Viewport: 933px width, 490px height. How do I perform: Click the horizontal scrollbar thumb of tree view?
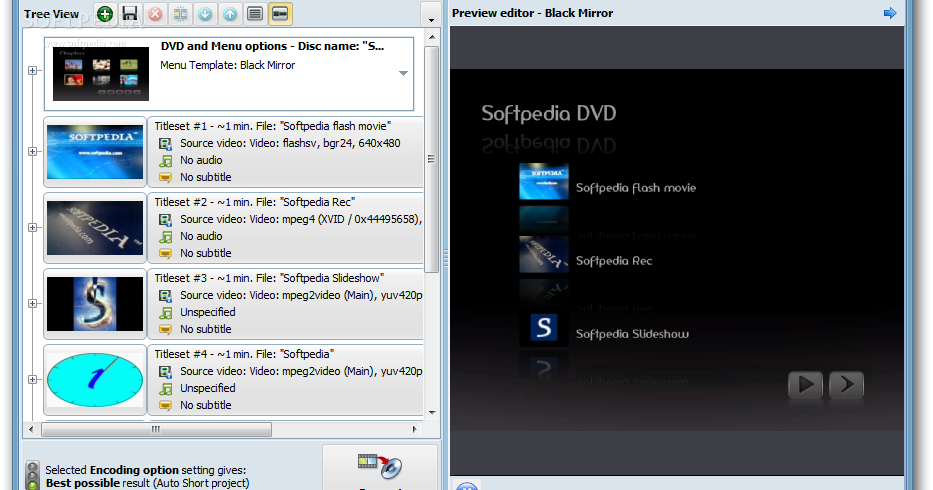[156, 429]
